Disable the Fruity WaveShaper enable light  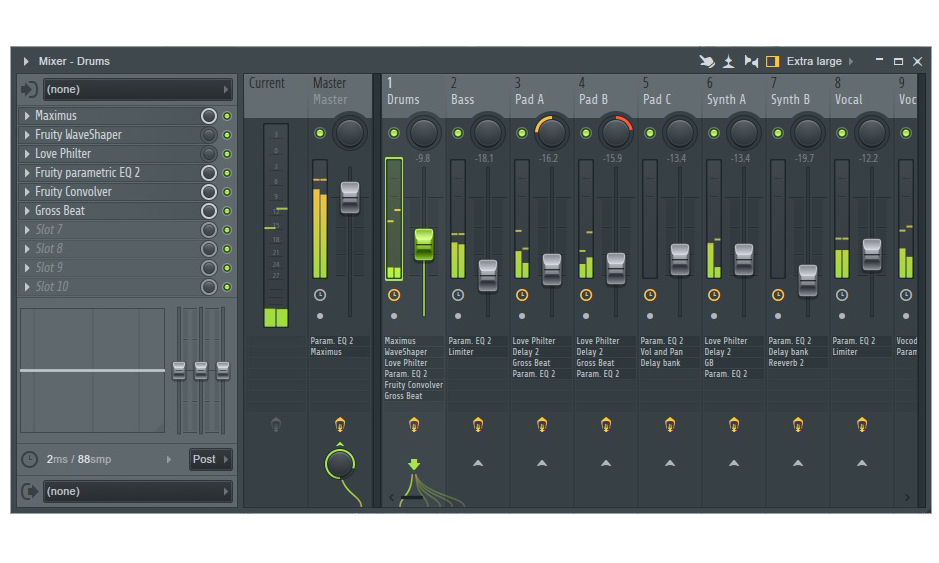227,135
